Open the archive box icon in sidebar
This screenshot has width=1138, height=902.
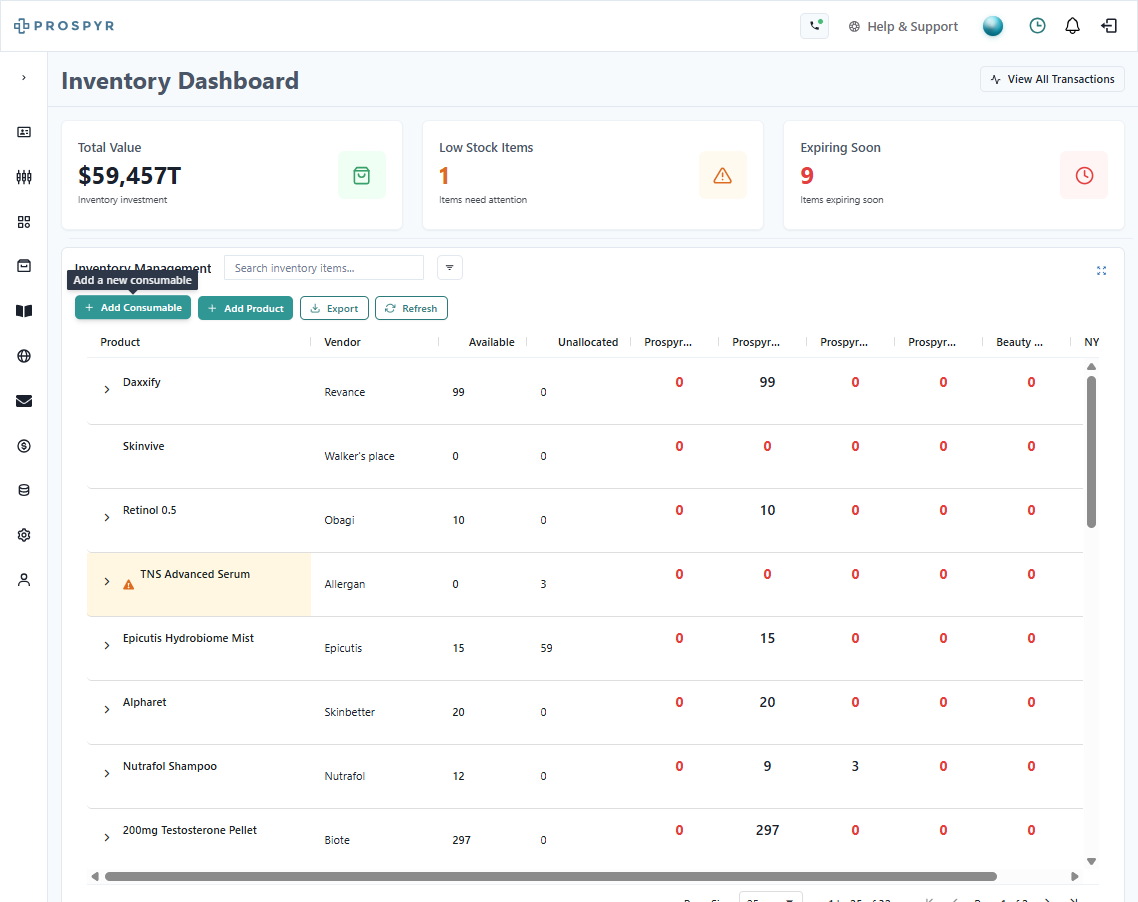pyautogui.click(x=24, y=266)
